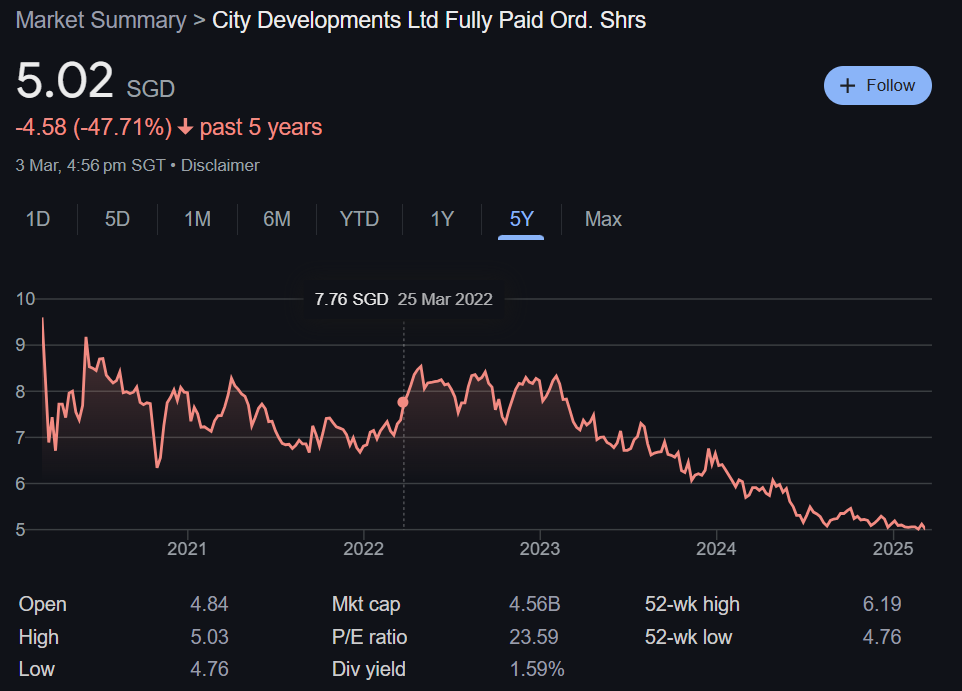Click the 2025 x-axis label
962x691 pixels.
893,549
